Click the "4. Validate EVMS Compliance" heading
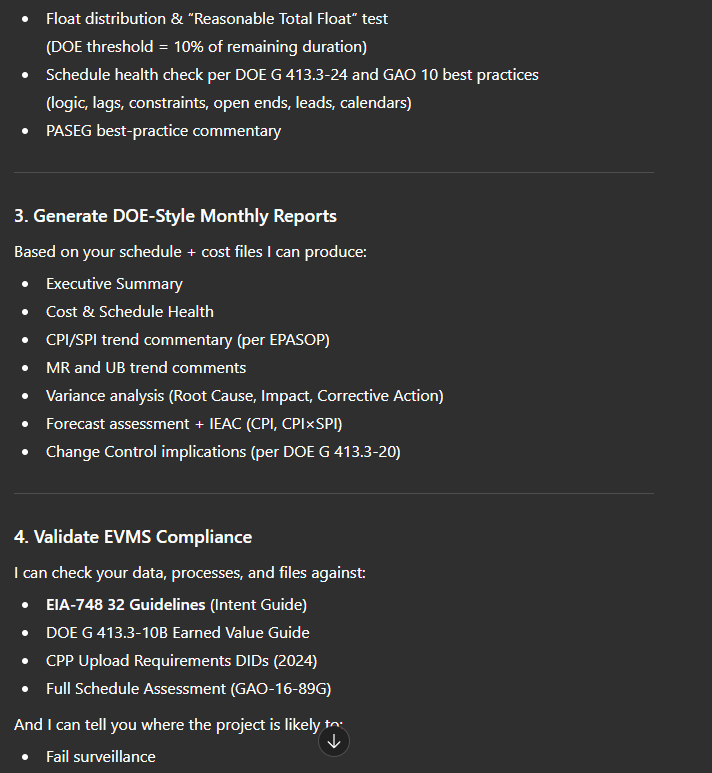The image size is (712, 773). [x=133, y=537]
